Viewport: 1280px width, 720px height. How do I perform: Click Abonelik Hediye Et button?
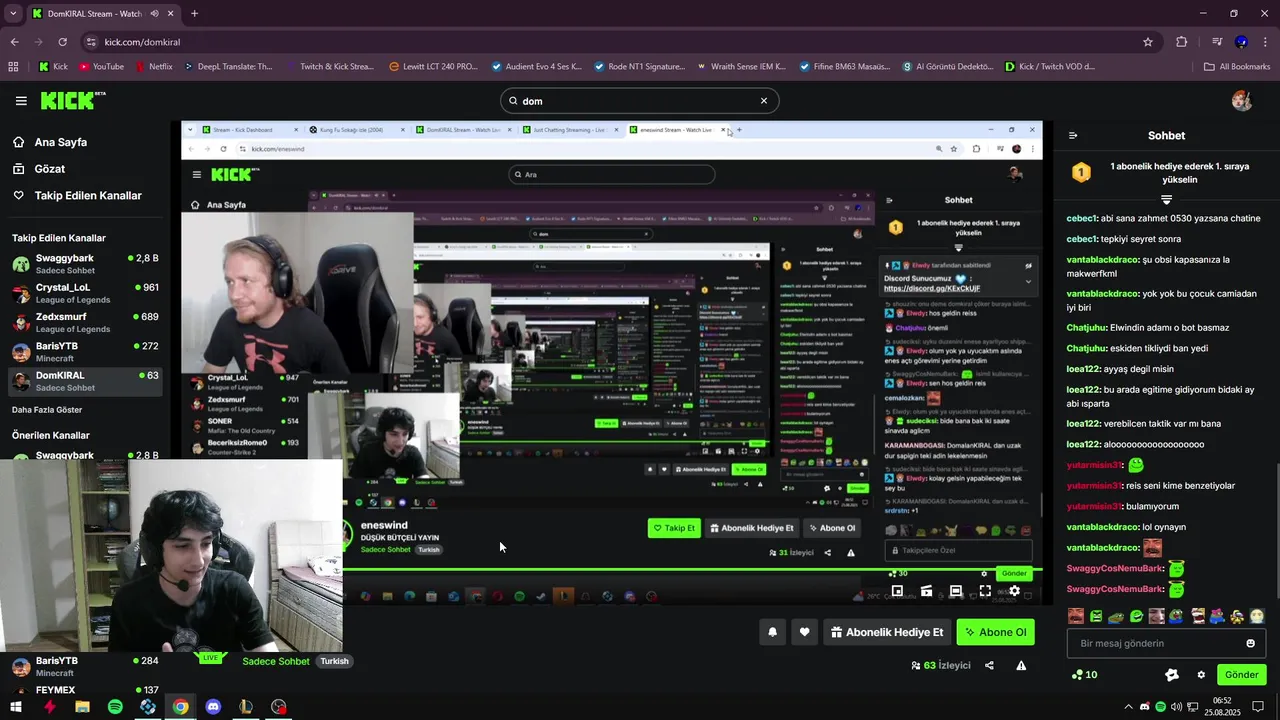pyautogui.click(x=887, y=632)
